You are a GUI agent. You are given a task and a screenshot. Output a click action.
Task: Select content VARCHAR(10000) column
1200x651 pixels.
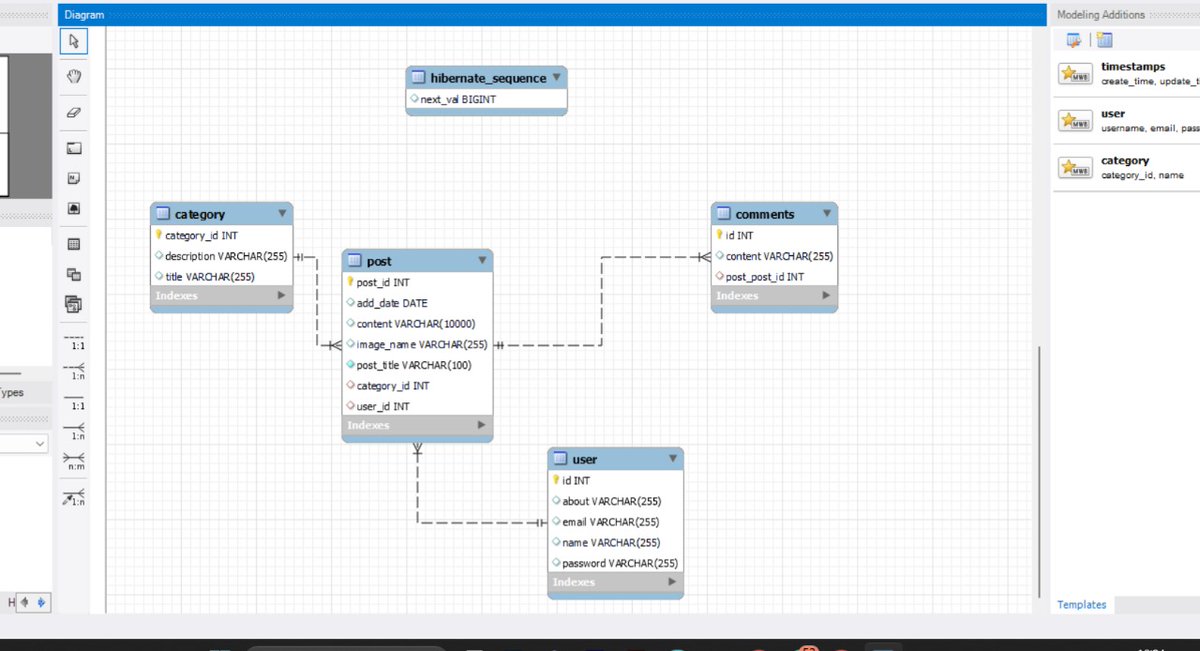click(x=417, y=324)
